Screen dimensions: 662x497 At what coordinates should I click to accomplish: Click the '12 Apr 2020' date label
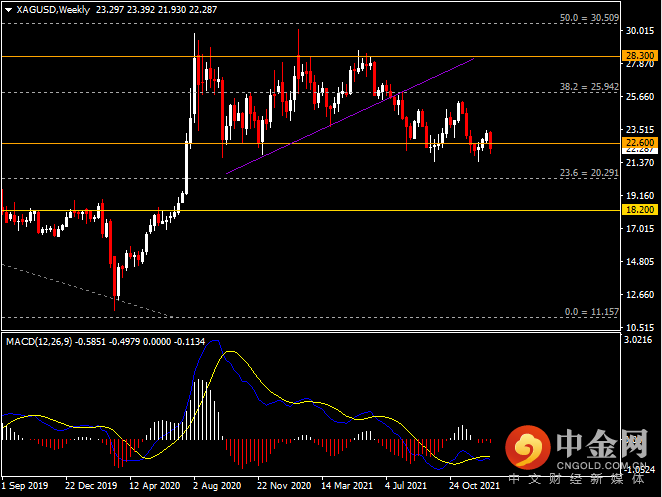coord(155,486)
